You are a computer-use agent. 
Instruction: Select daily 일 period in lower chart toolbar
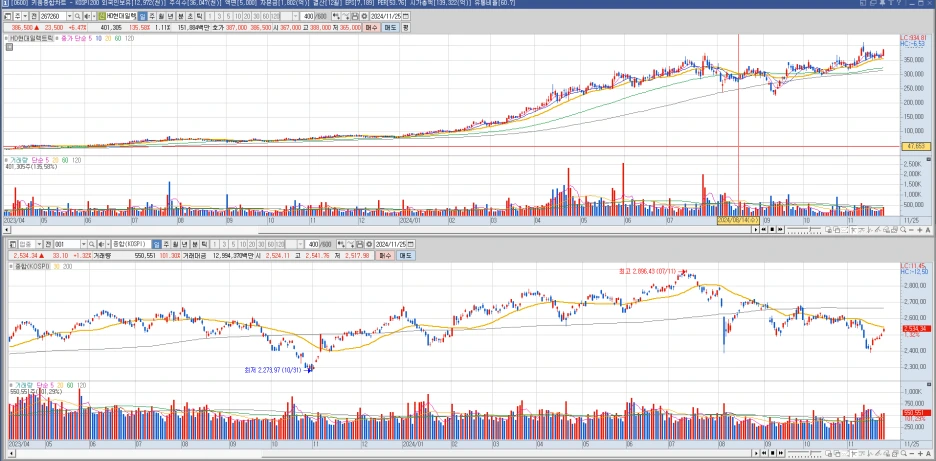tap(156, 244)
